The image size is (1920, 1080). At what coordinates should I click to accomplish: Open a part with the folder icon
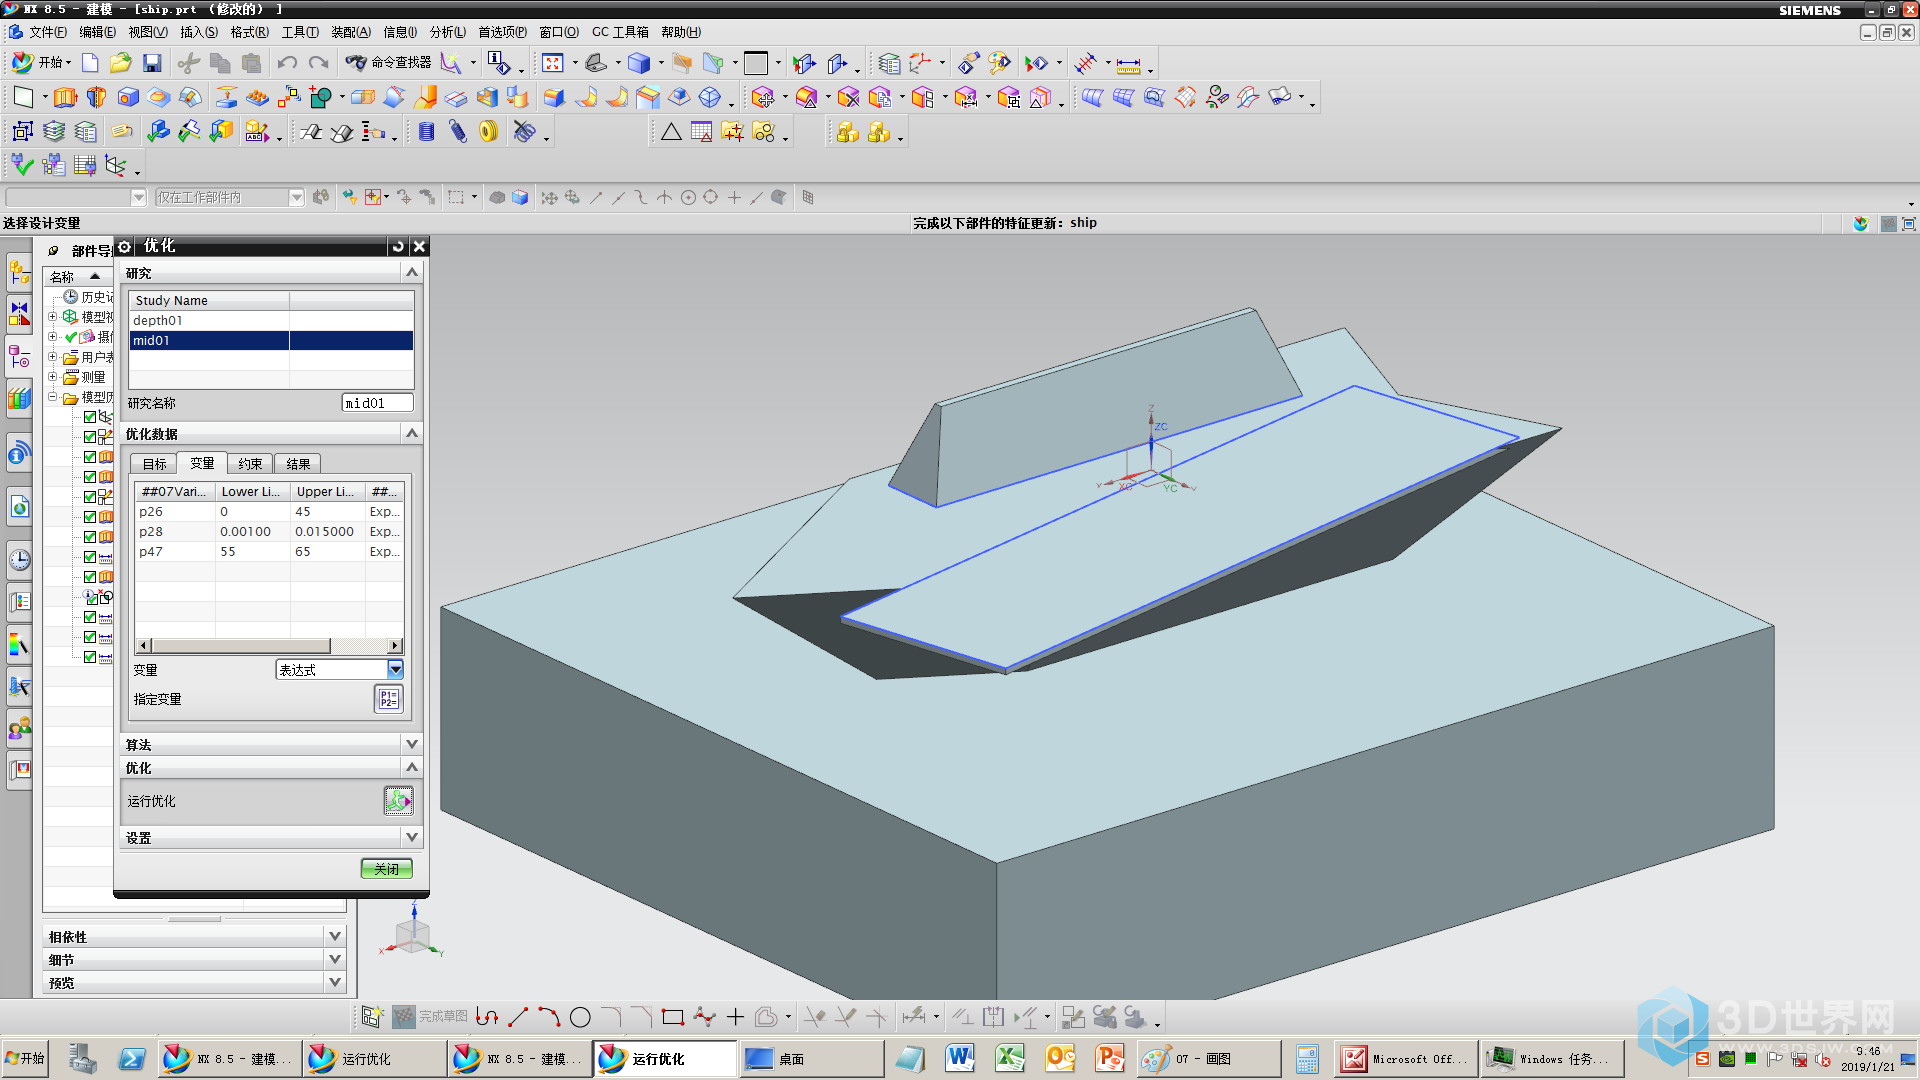click(x=120, y=64)
